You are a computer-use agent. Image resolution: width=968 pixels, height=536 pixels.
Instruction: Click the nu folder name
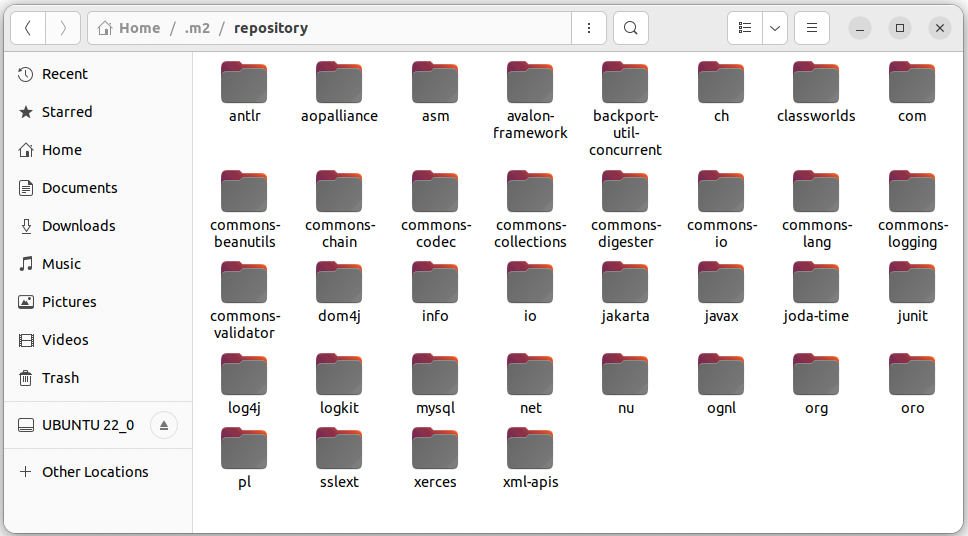pyautogui.click(x=625, y=408)
